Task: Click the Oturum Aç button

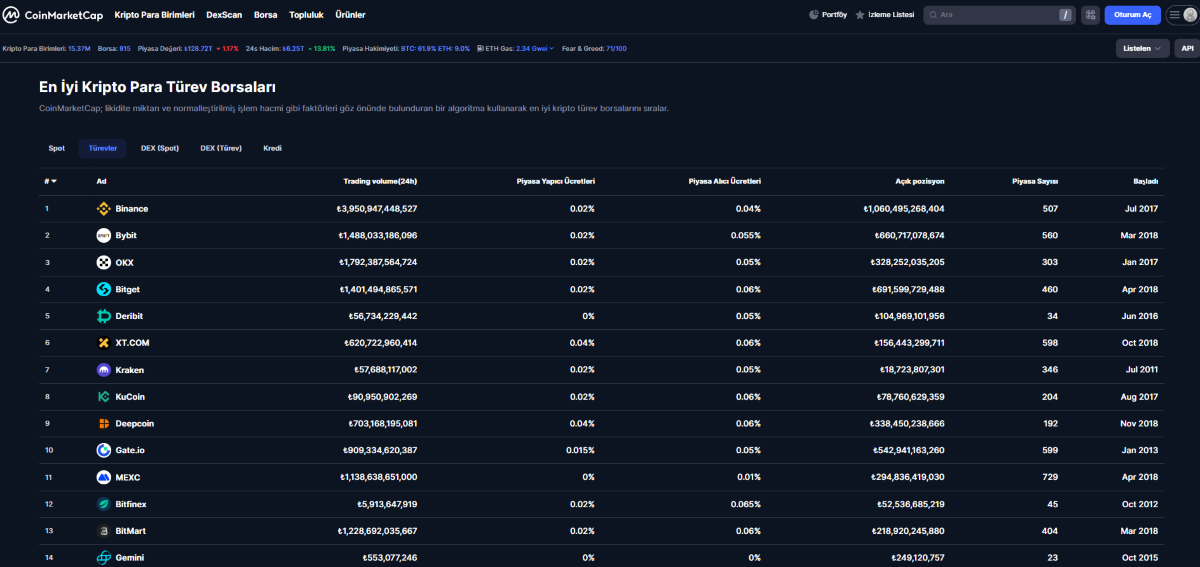Action: (1133, 15)
